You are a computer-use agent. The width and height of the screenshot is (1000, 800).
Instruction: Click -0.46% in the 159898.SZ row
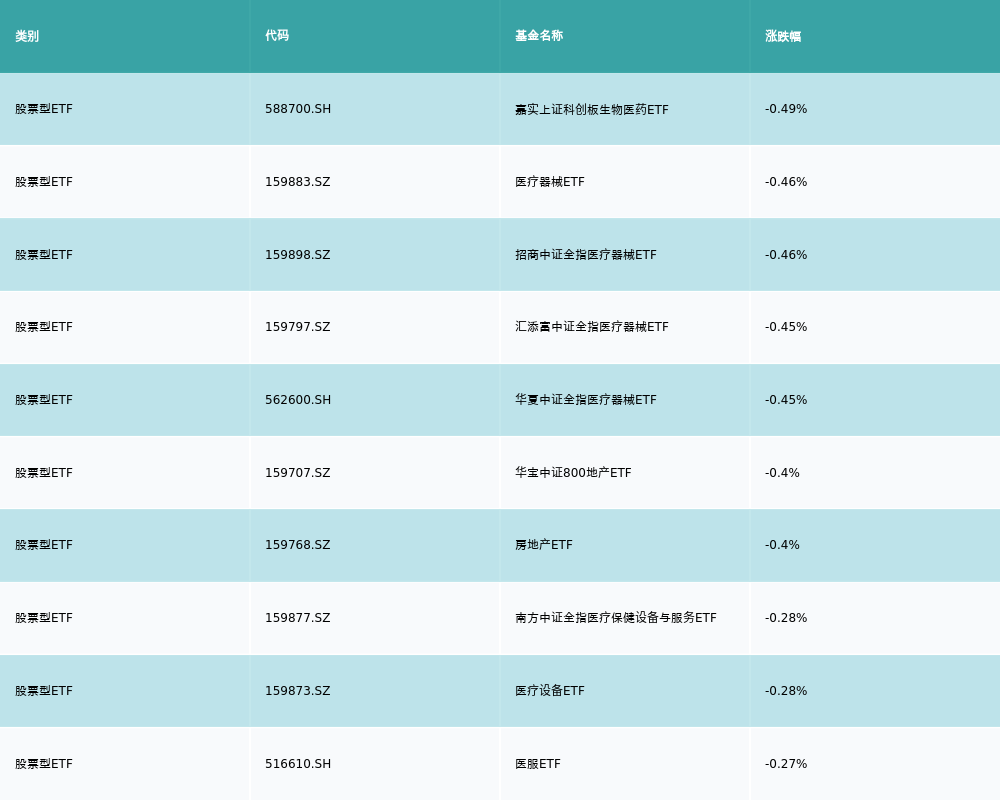[786, 255]
